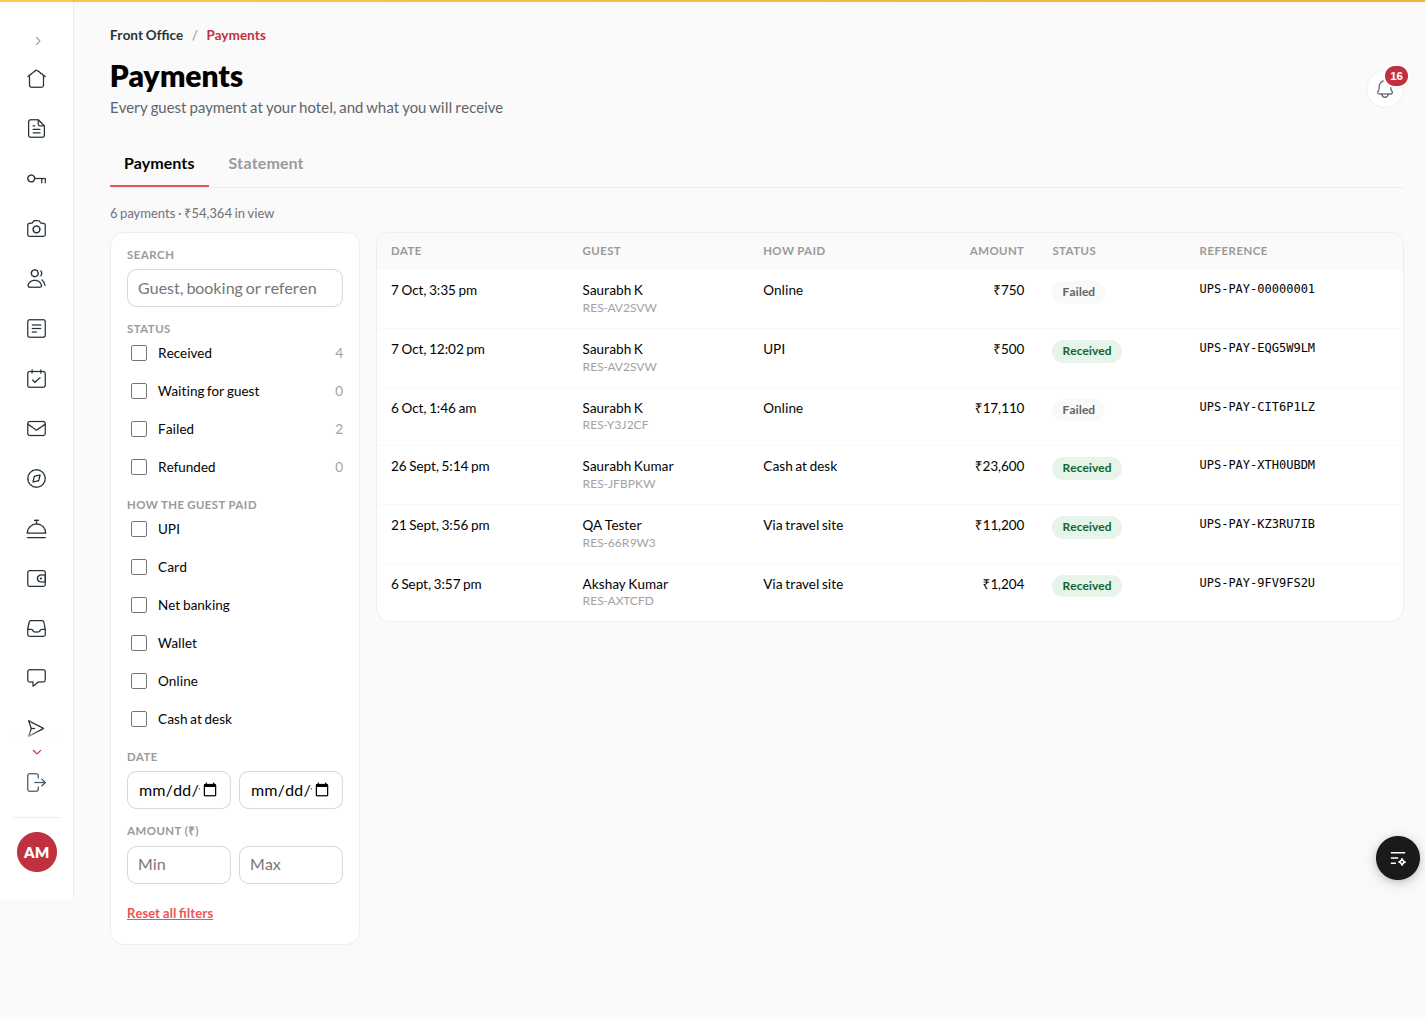Check the Failed status filter

(x=139, y=429)
